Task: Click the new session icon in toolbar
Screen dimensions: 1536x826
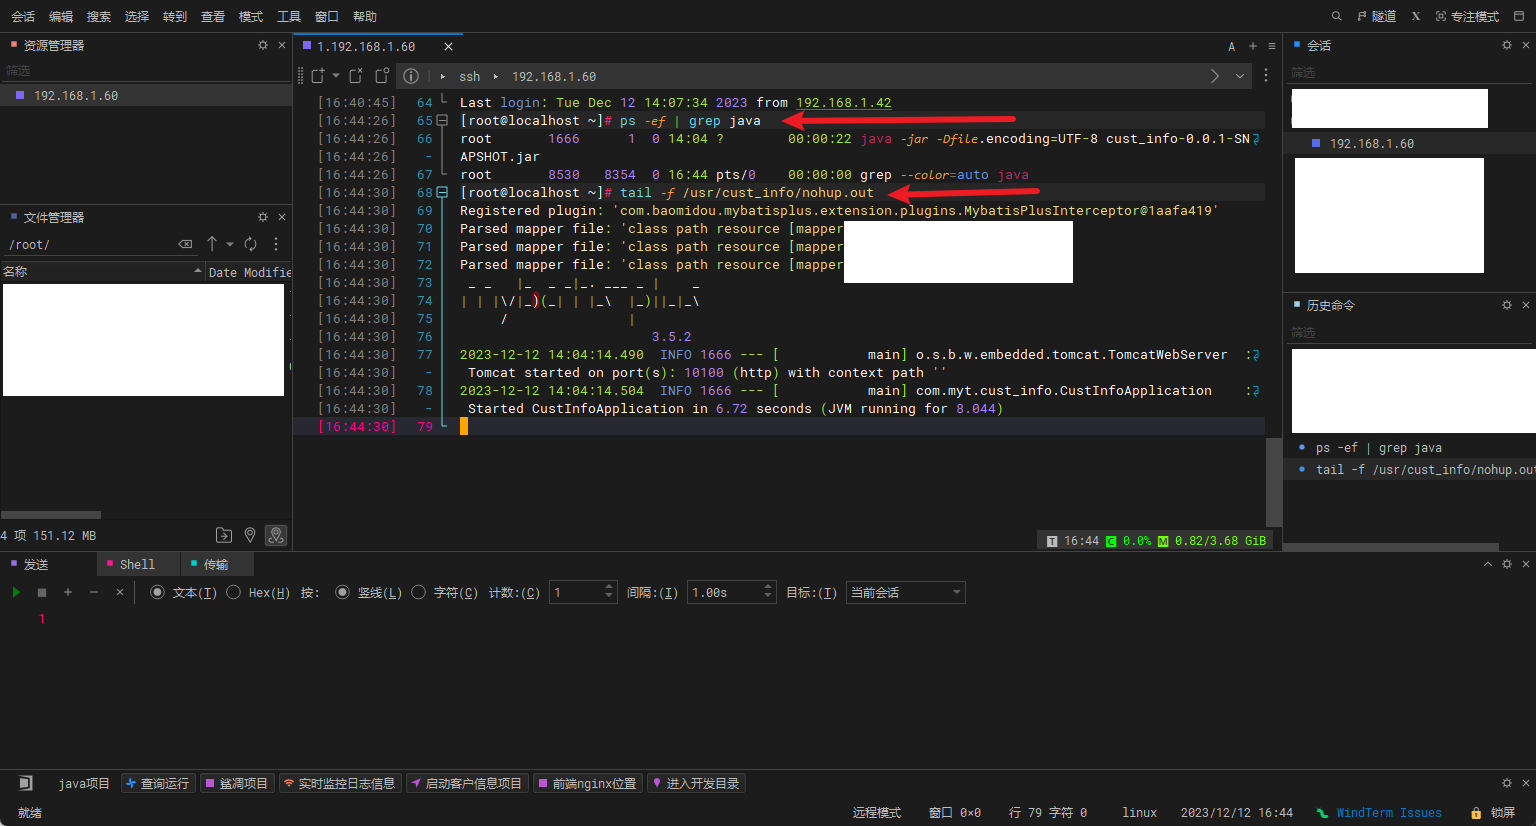Action: tap(318, 76)
